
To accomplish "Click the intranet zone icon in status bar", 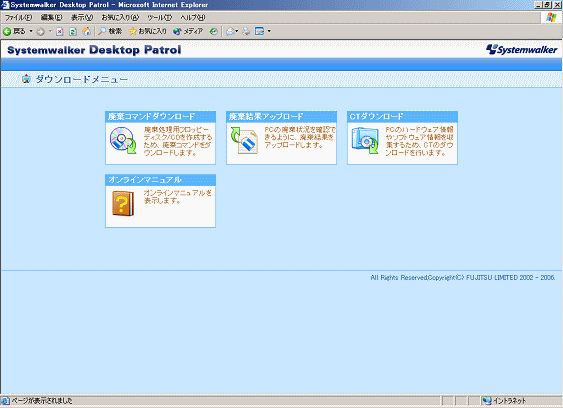I will coord(487,401).
